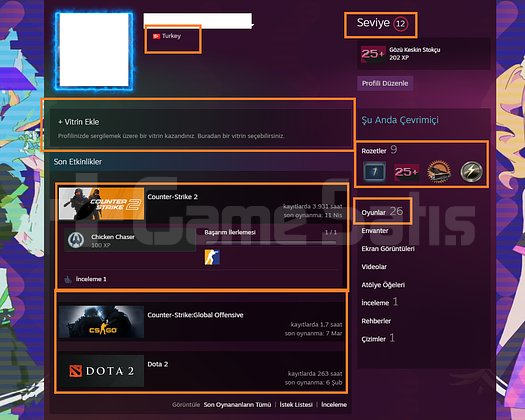The image size is (525, 420).
Task: Click the Başarım İlerlemesi label
Action: pyautogui.click(x=230, y=232)
